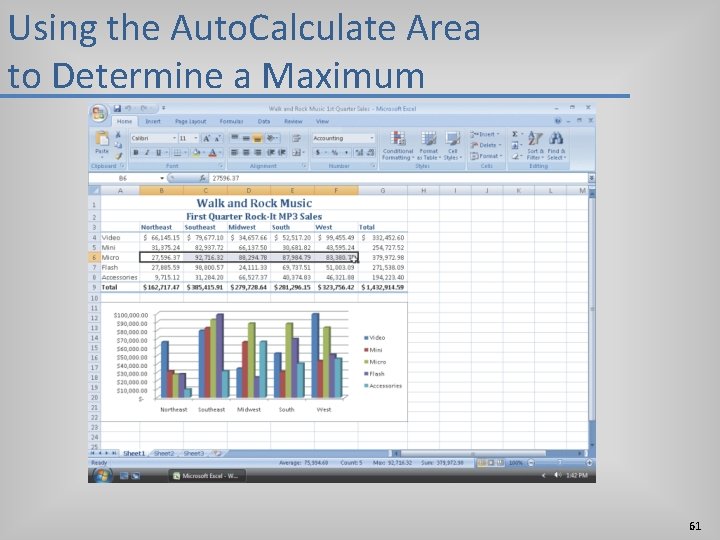
Task: Open the Accounting number format dropdown
Action: (x=371, y=138)
